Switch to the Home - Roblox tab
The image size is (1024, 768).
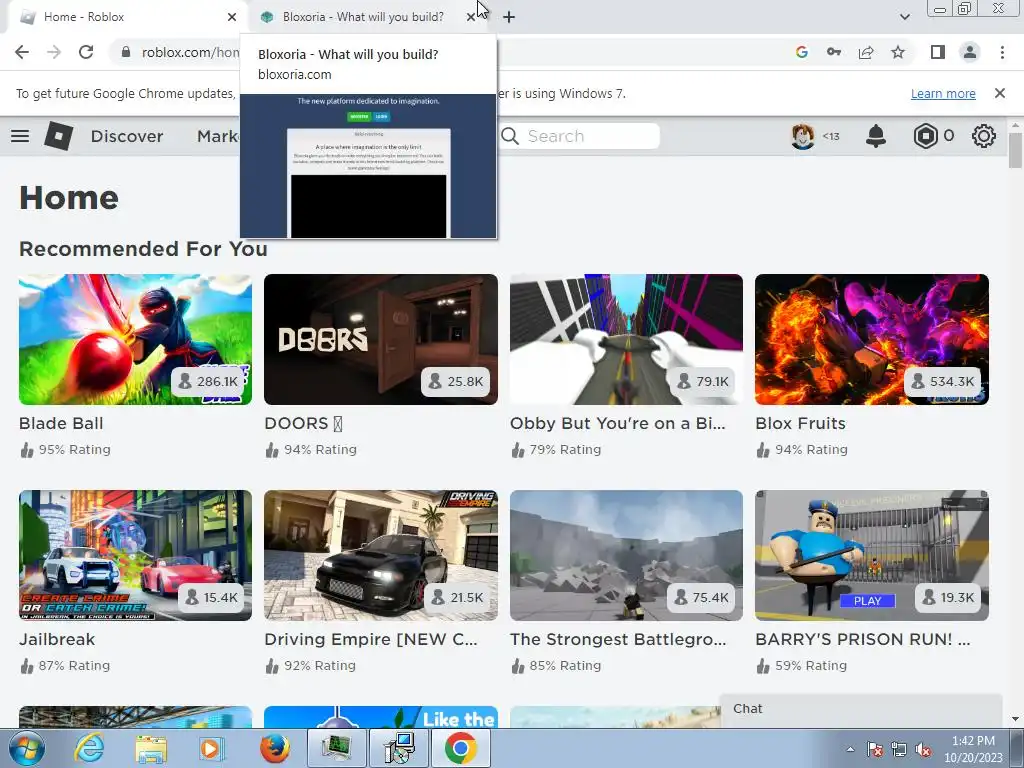click(x=124, y=17)
